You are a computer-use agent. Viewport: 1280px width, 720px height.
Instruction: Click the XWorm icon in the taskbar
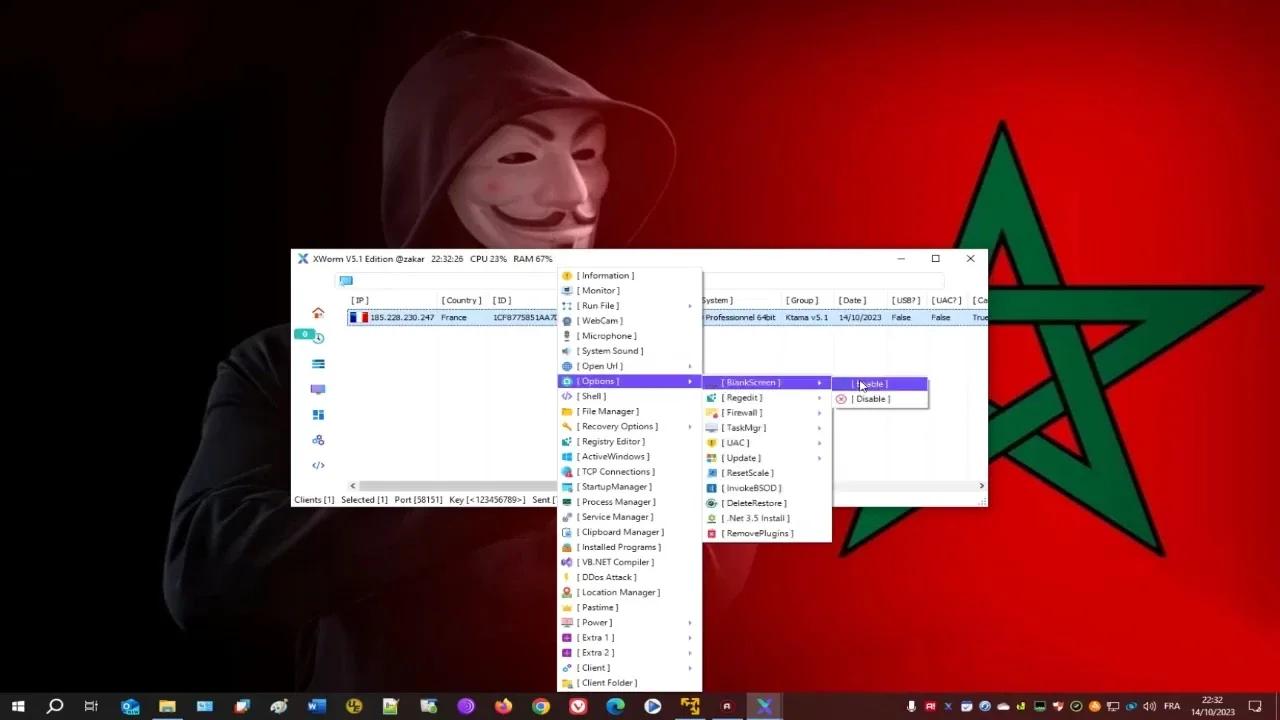click(x=764, y=705)
